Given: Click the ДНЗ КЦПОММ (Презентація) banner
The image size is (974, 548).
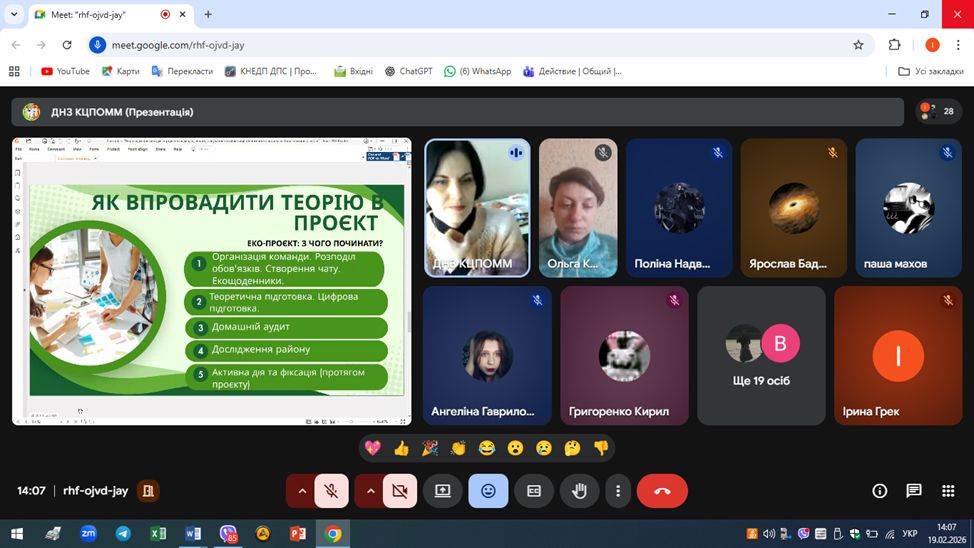Looking at the screenshot, I should (457, 112).
